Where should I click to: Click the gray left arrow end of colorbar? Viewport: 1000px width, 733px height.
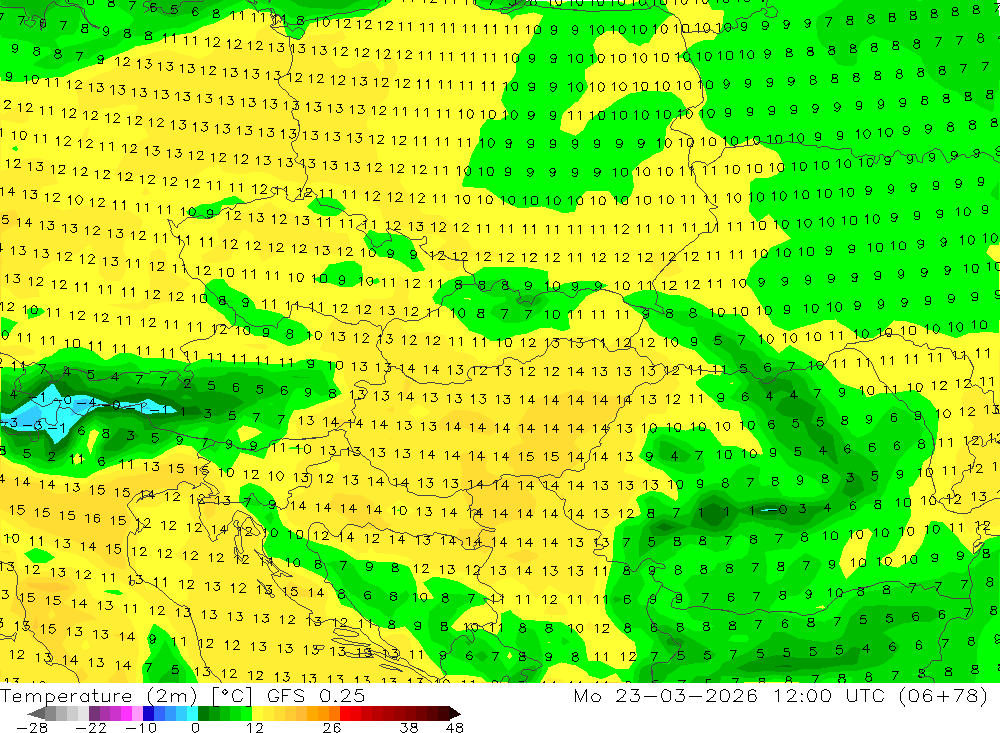tap(36, 713)
